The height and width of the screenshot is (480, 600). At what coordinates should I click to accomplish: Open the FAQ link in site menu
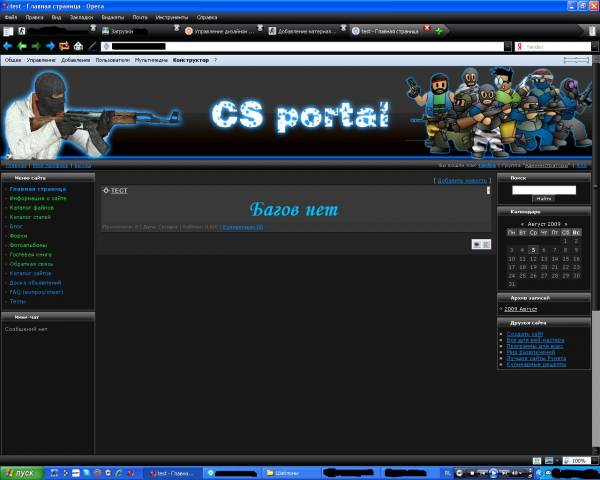[x=36, y=292]
